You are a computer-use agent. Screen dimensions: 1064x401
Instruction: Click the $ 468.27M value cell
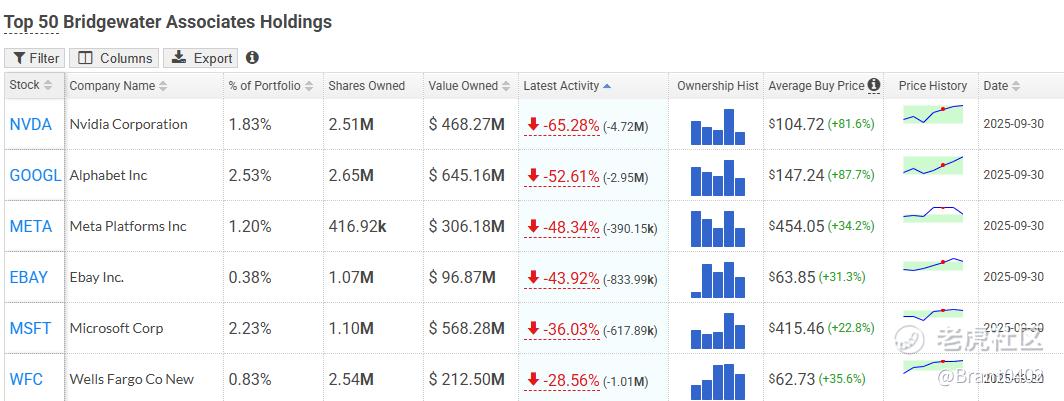[x=467, y=124]
